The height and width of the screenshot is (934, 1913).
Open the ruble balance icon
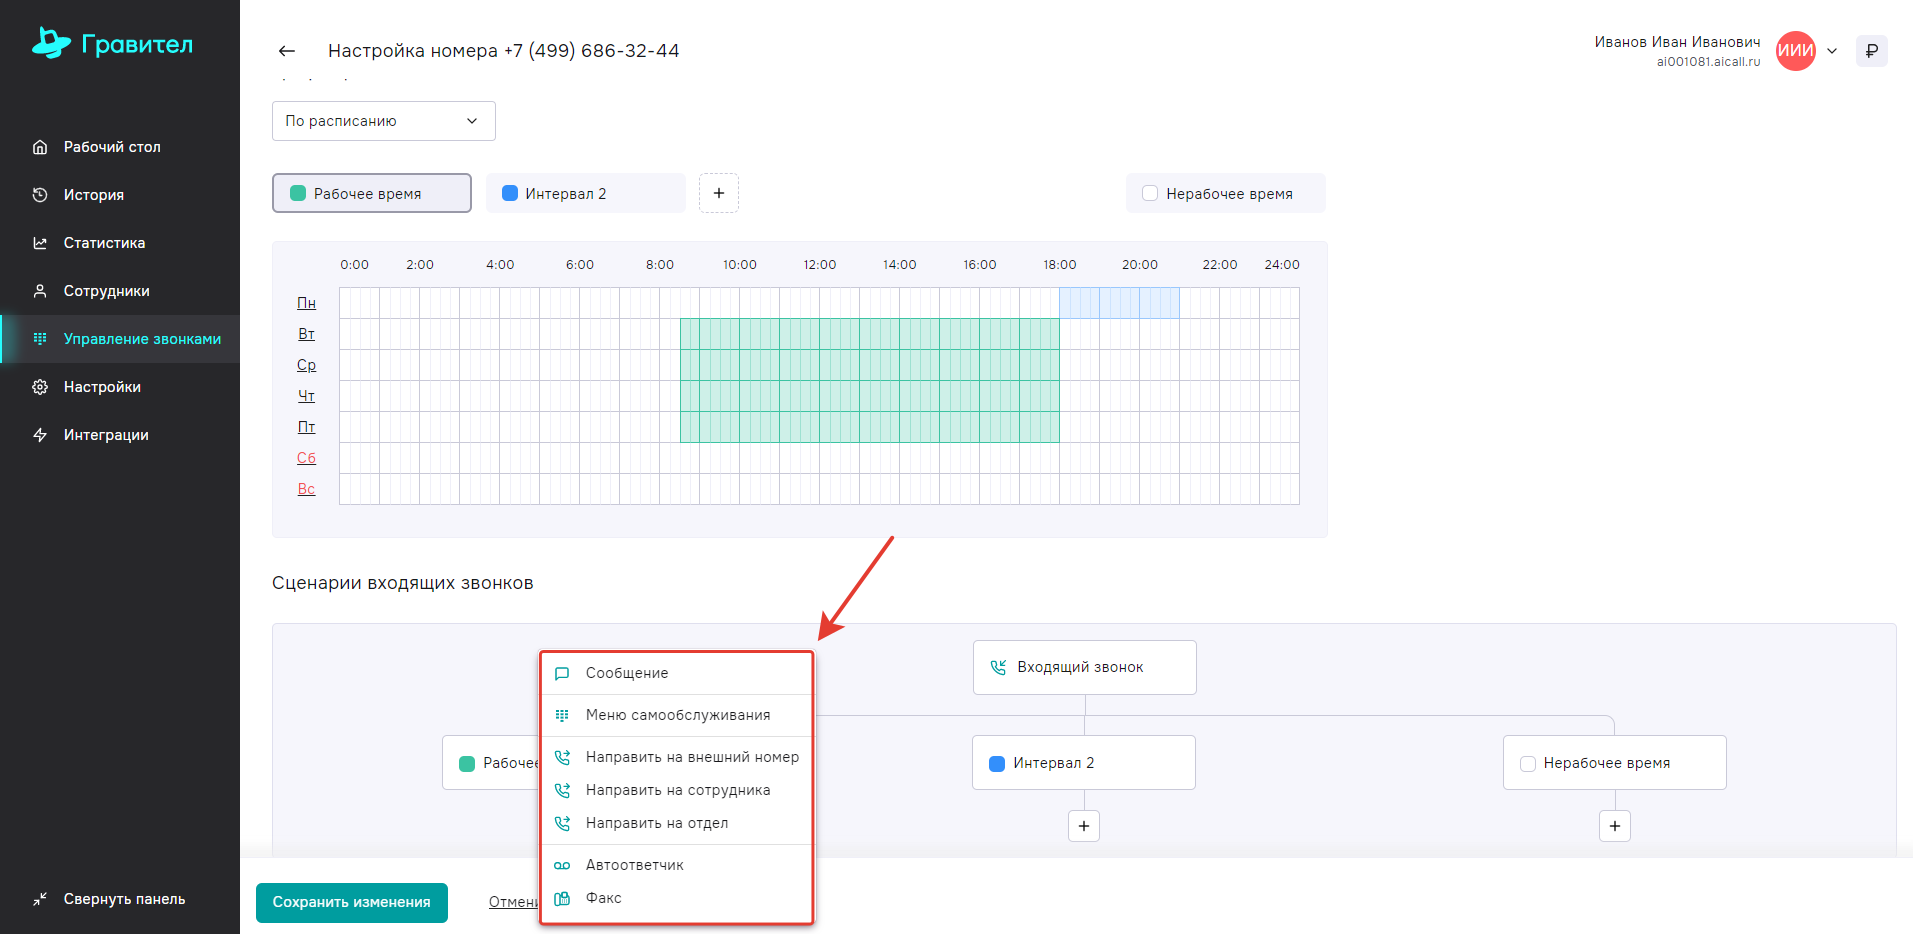pyautogui.click(x=1871, y=51)
